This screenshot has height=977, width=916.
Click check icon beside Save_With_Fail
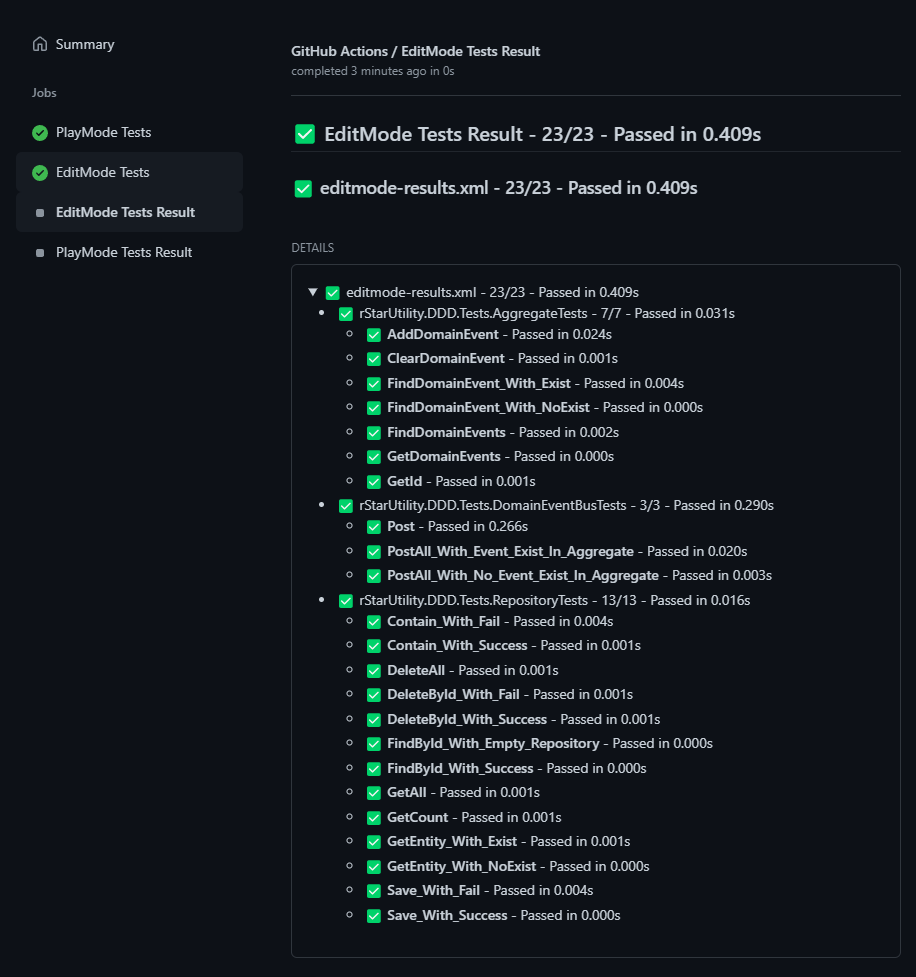(374, 891)
